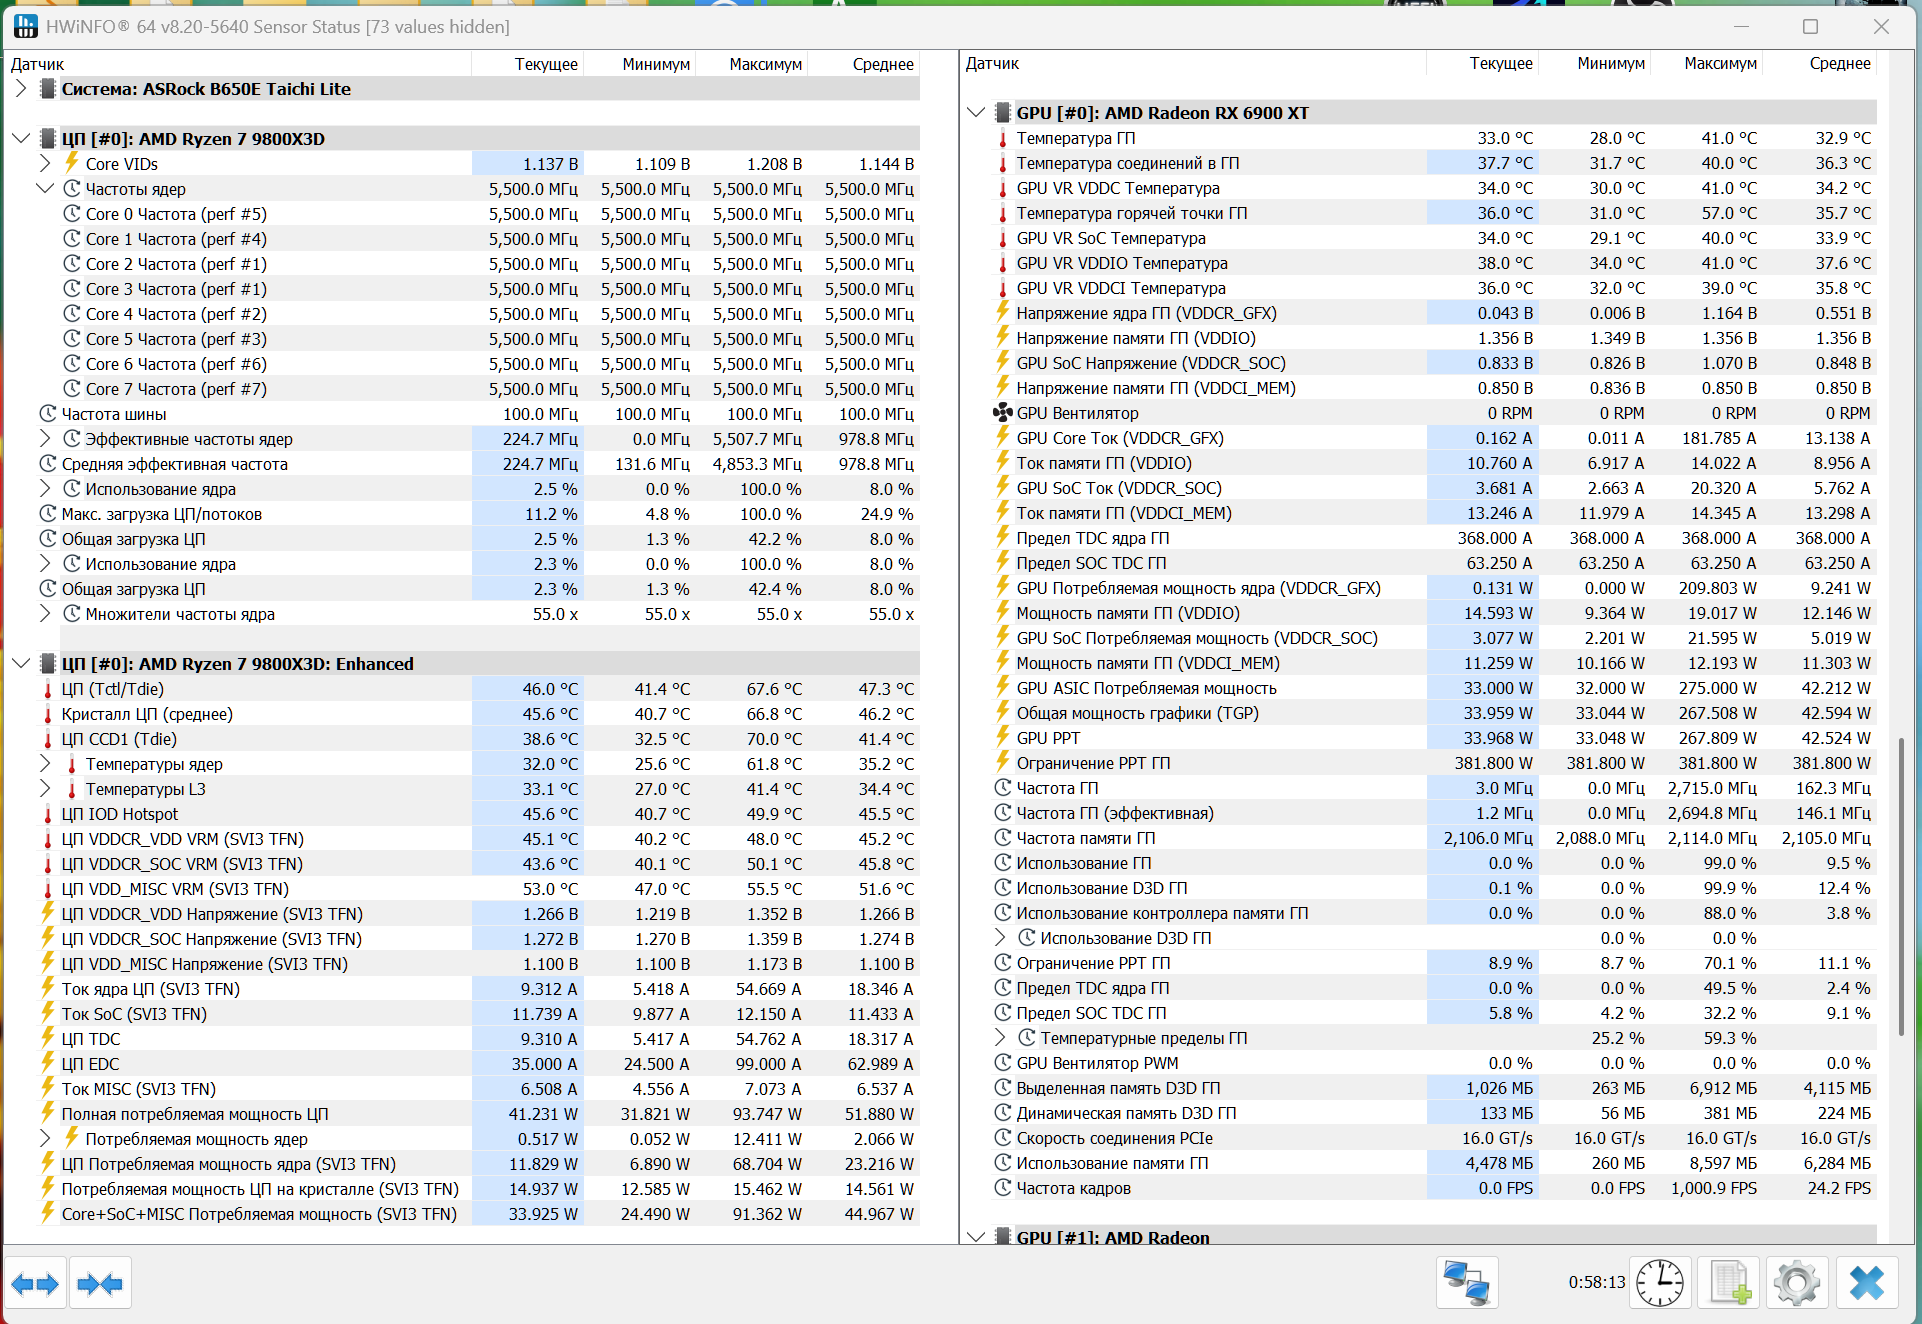Viewport: 1922px width, 1324px height.
Task: Click the GPU Вентилятор fan icon
Action: (1002, 413)
